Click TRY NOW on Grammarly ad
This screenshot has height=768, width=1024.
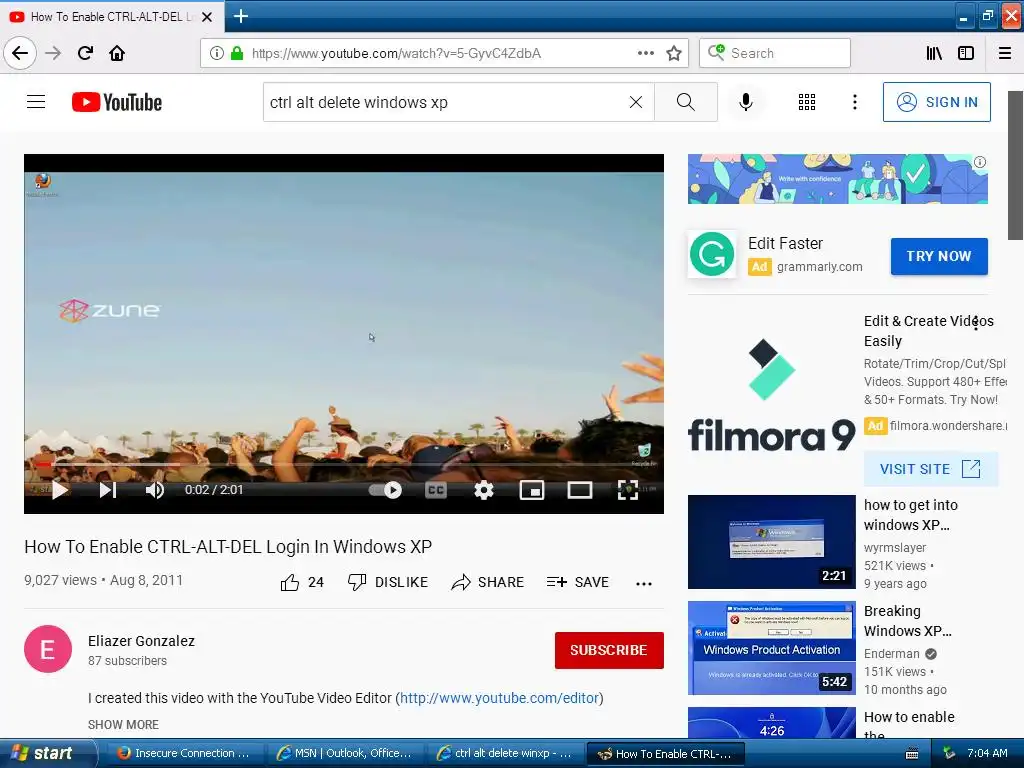tap(938, 256)
